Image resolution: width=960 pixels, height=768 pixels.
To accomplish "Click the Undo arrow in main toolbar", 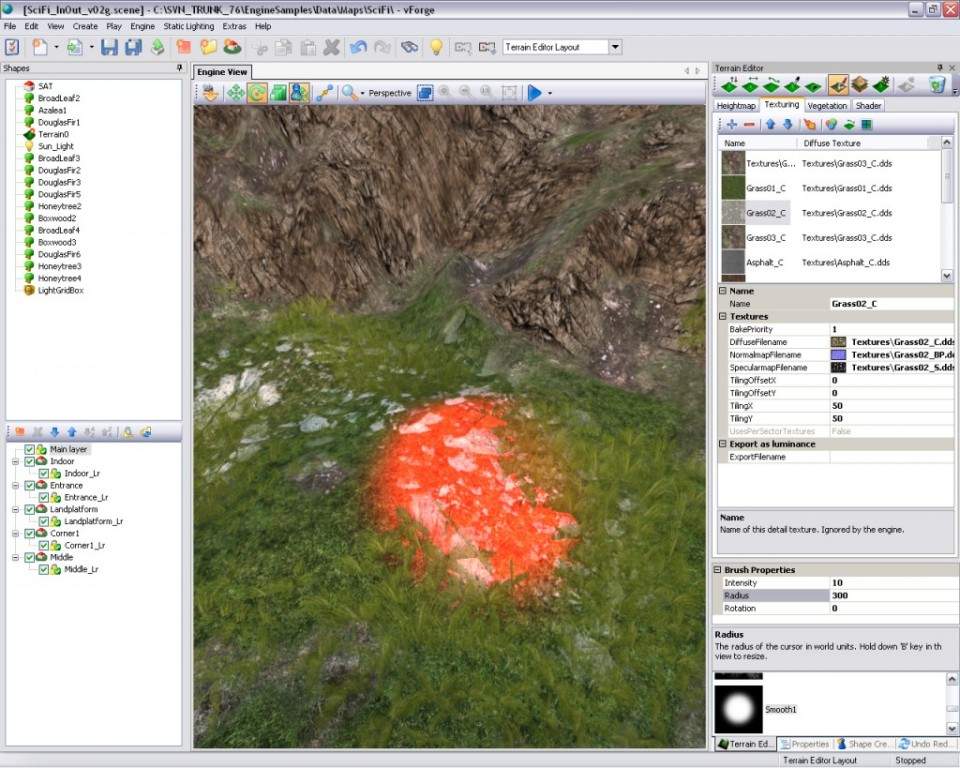I will tap(358, 47).
